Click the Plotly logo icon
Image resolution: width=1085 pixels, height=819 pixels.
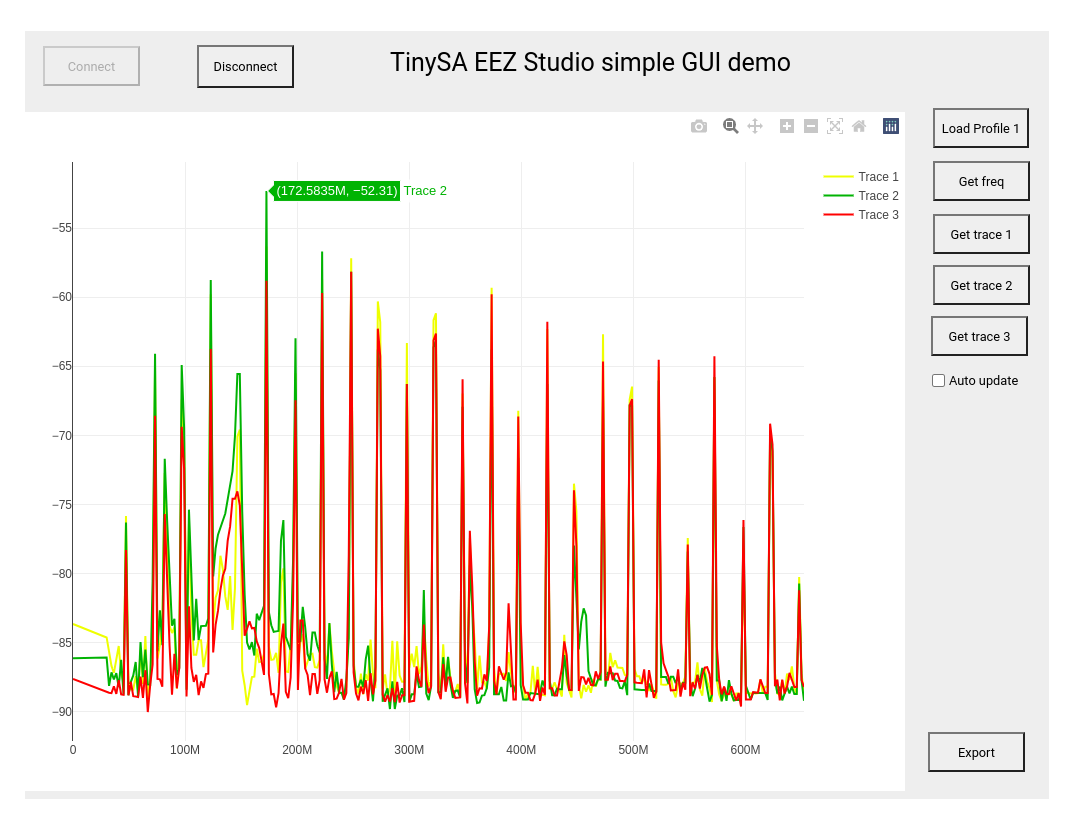(890, 126)
